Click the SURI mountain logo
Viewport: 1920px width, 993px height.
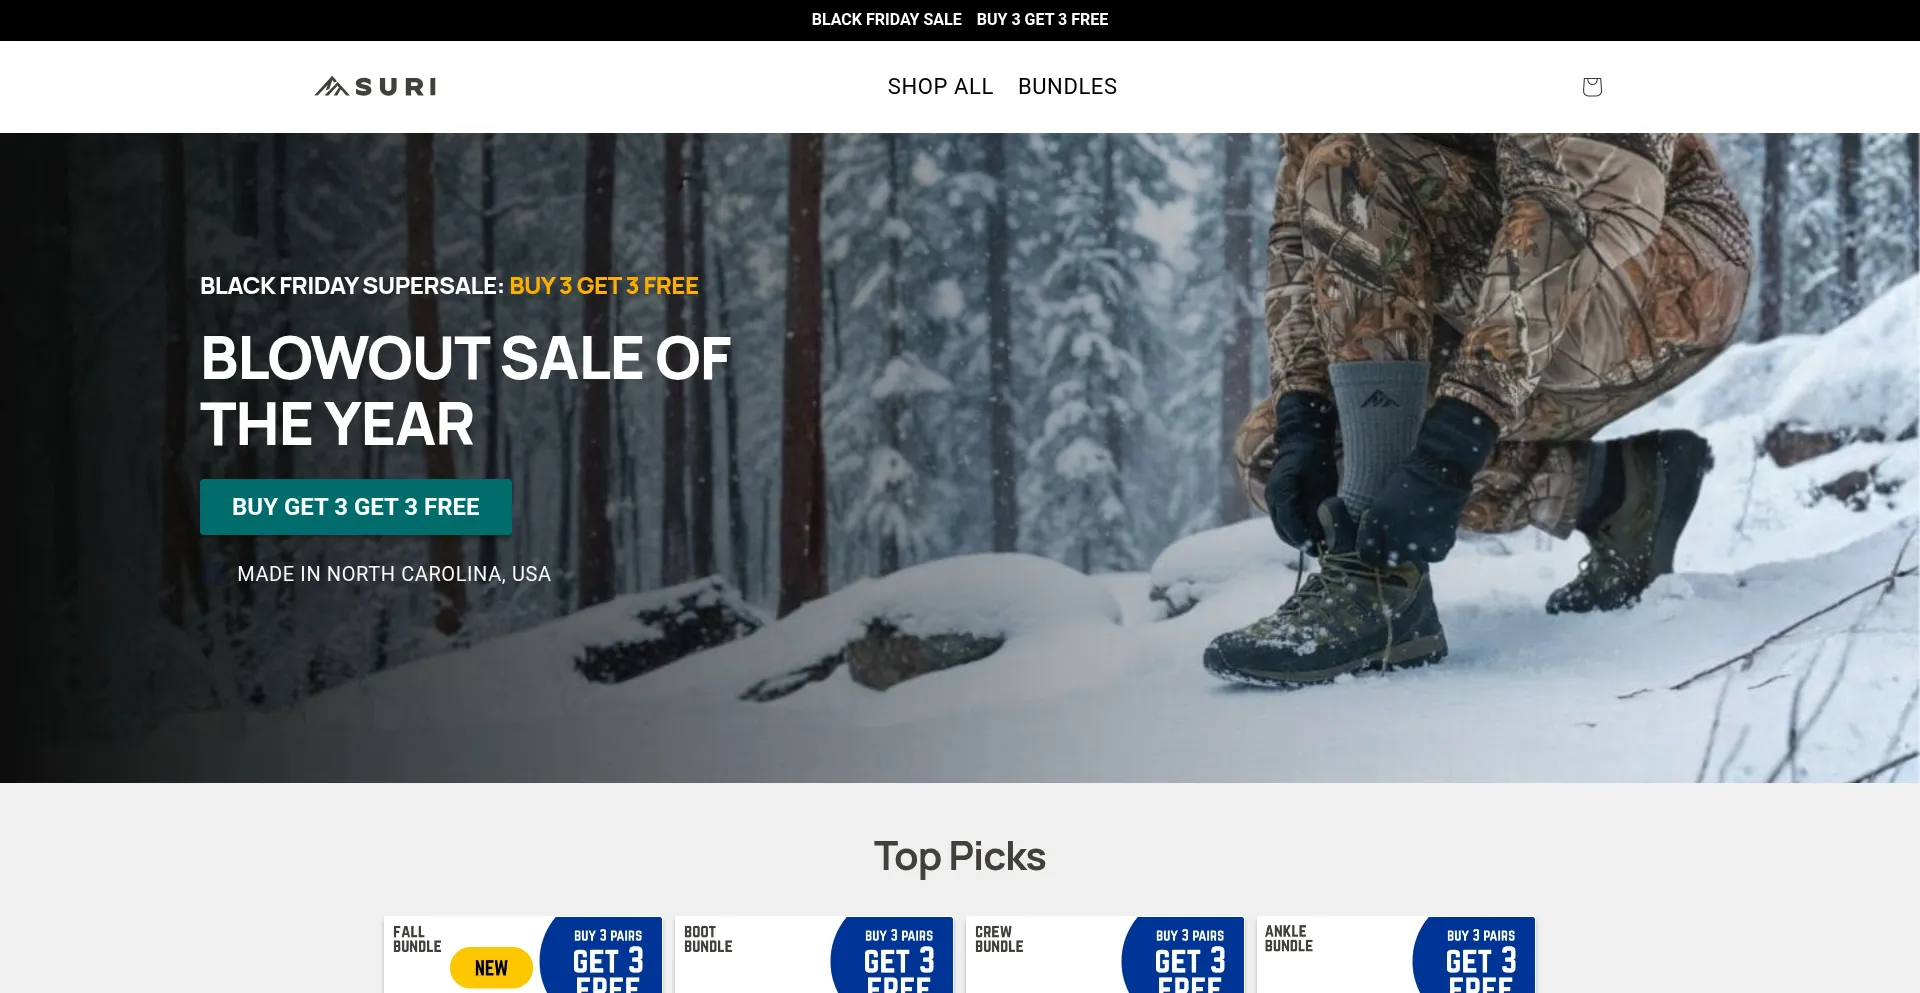click(376, 87)
